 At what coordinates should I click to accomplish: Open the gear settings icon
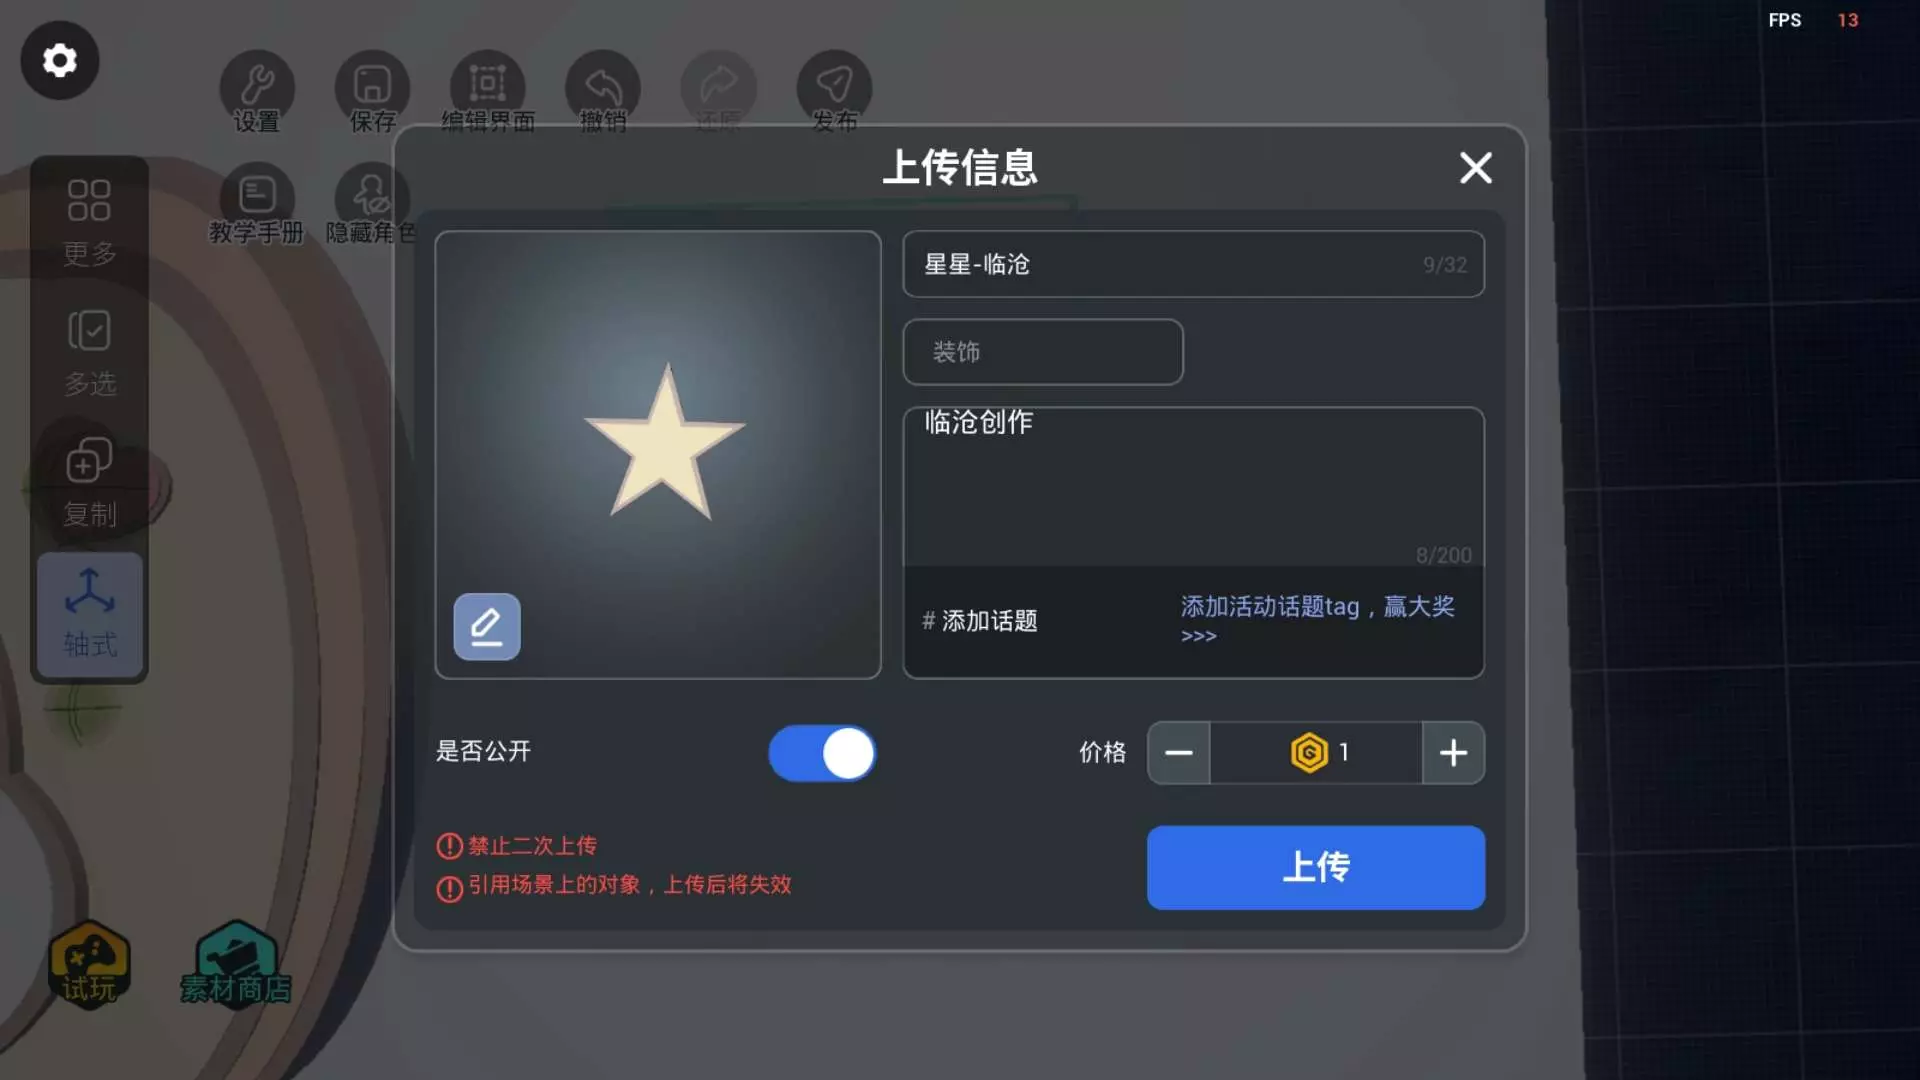[60, 60]
